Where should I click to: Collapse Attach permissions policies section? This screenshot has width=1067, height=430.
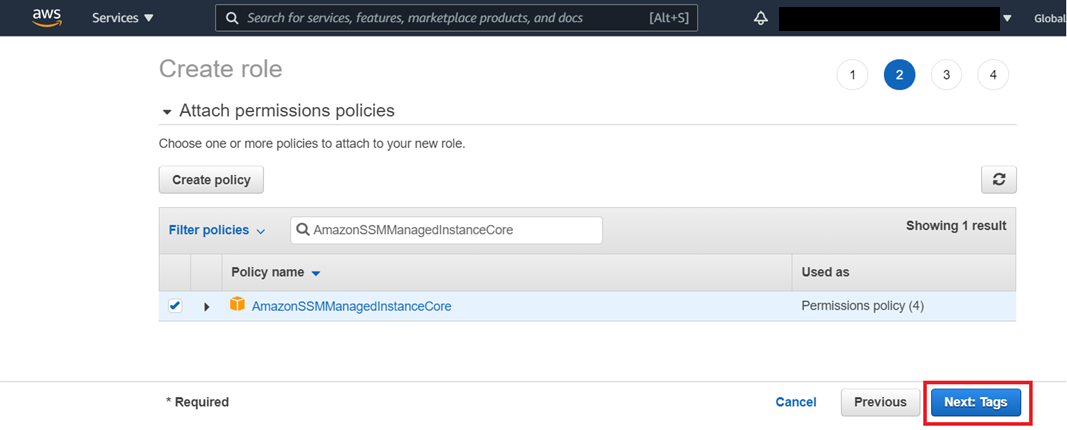tap(167, 112)
